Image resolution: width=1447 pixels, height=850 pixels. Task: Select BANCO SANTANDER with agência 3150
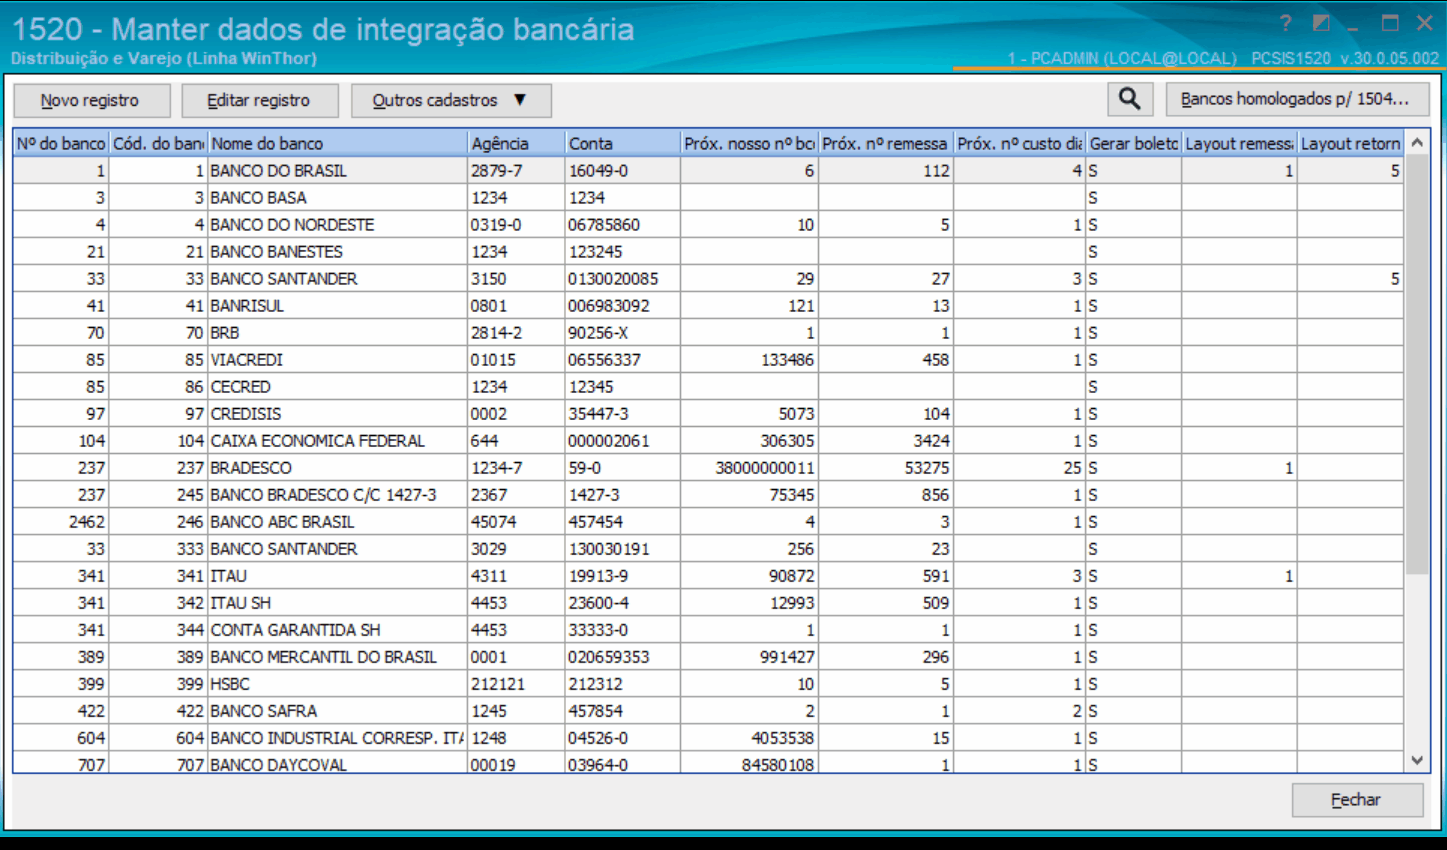(x=708, y=278)
